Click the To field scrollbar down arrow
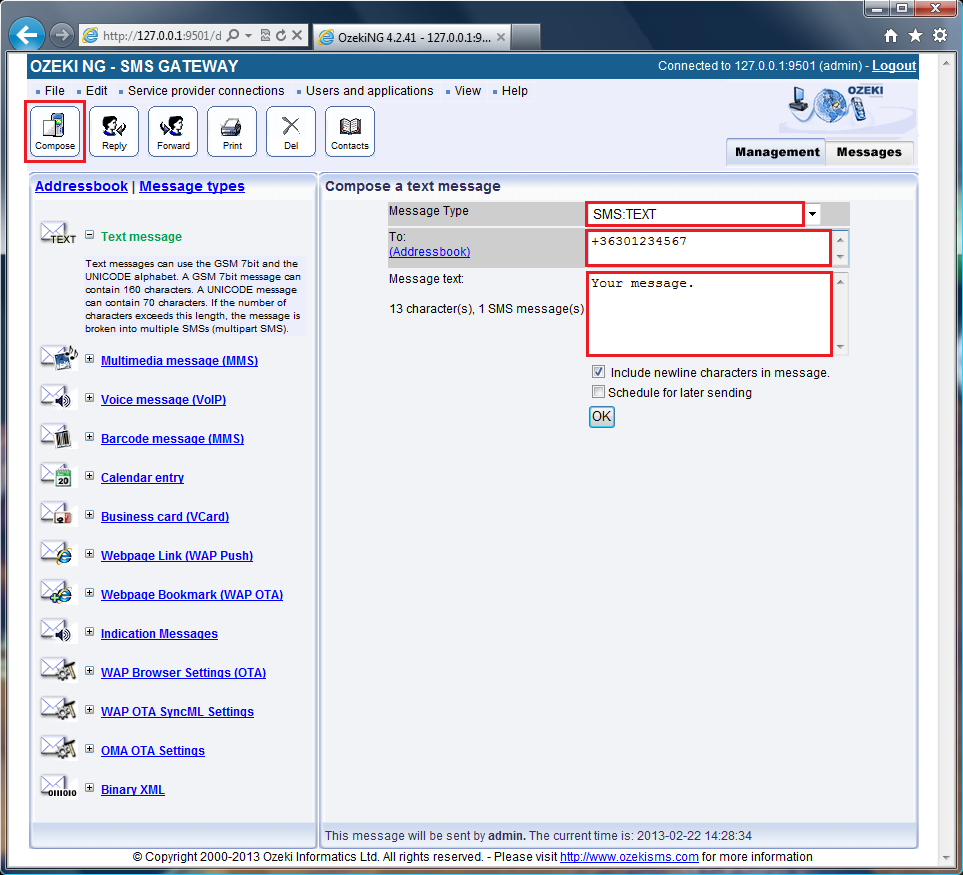 (x=840, y=257)
